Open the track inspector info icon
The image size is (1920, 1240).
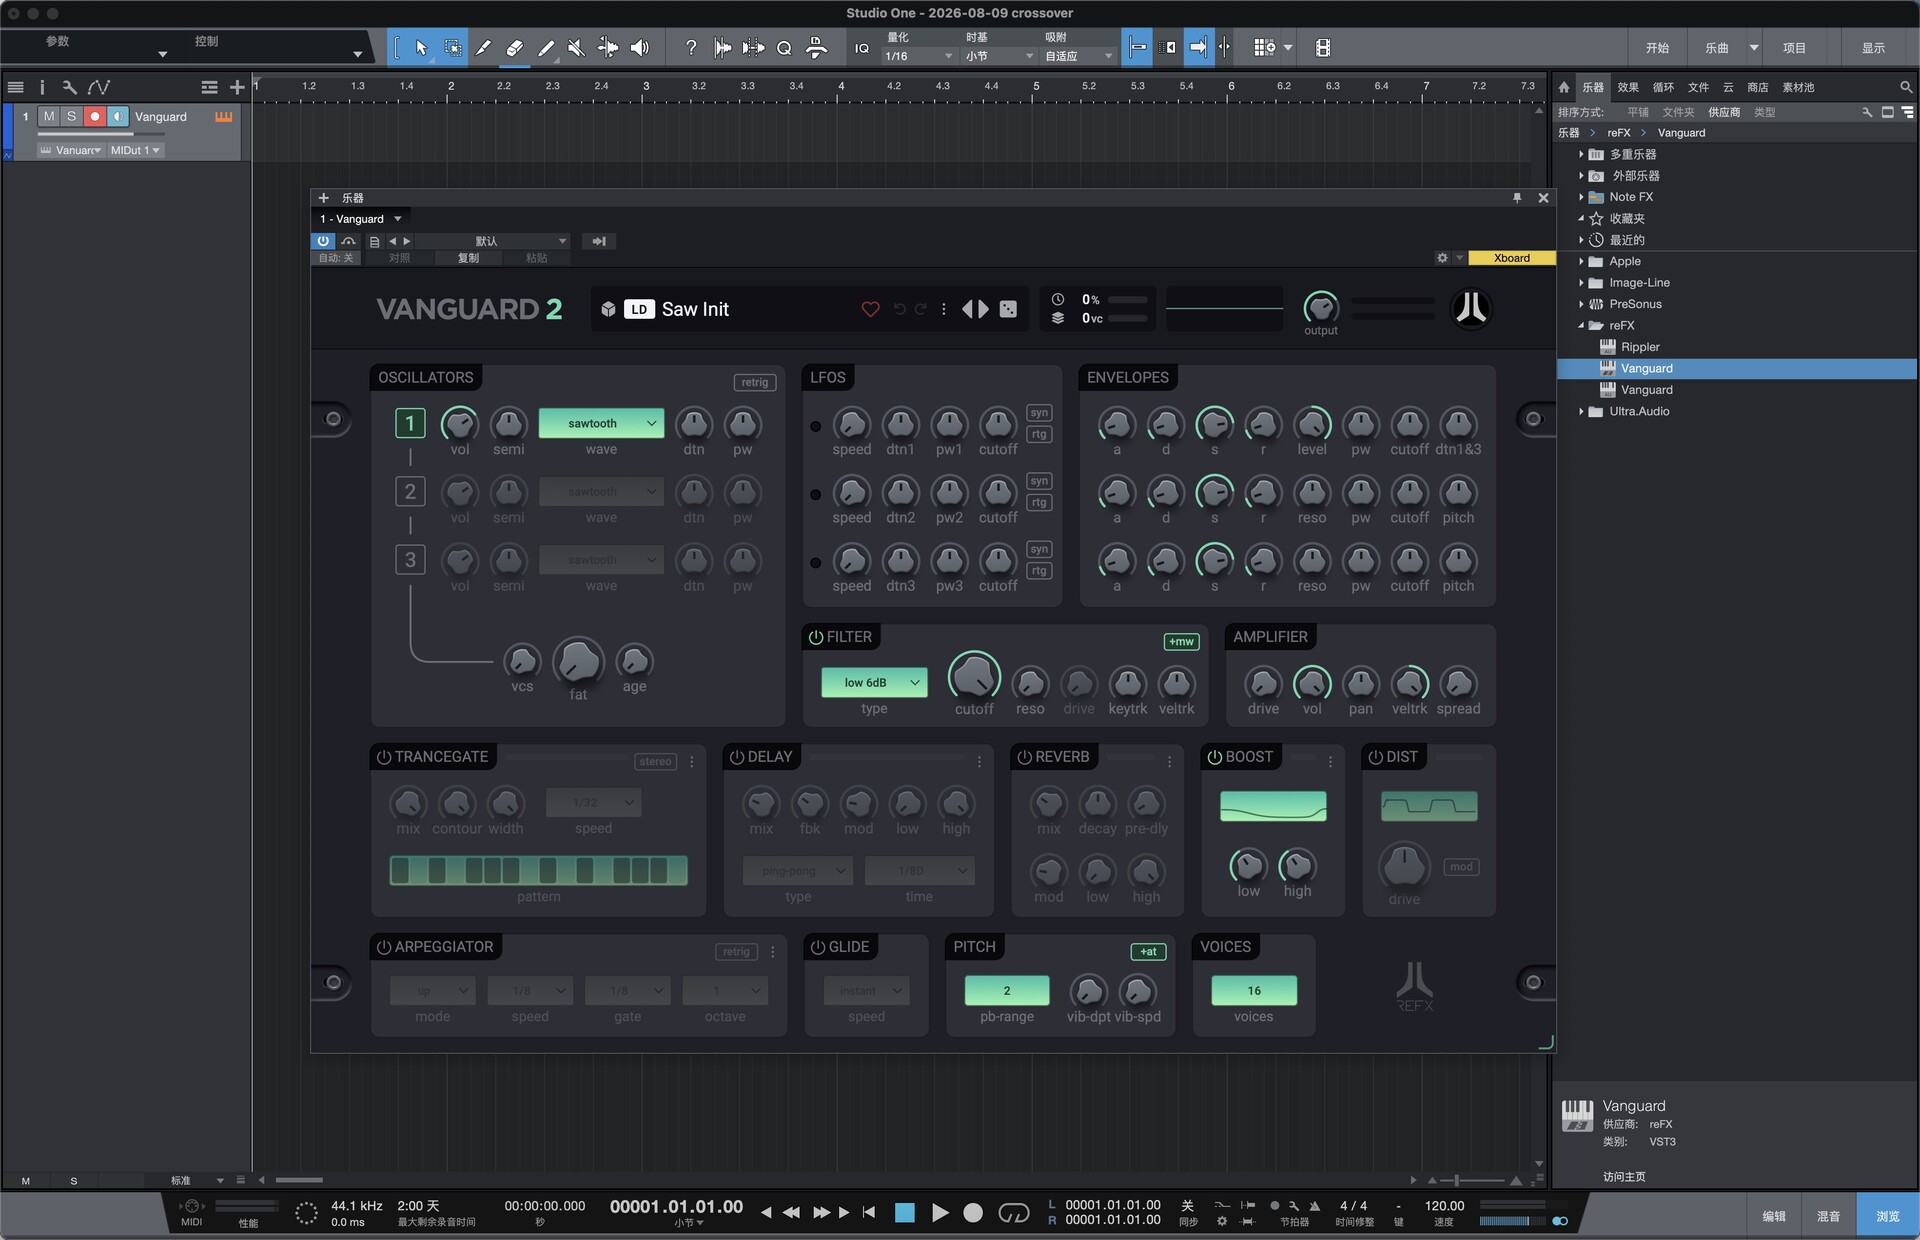coord(42,87)
